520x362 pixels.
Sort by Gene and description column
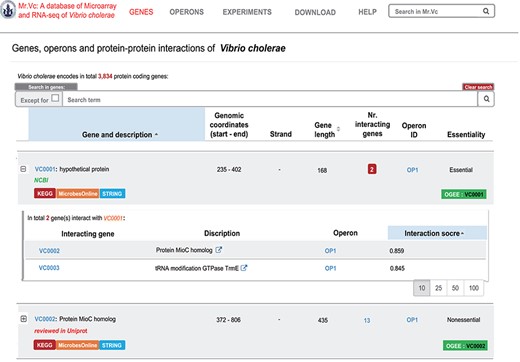click(x=117, y=124)
